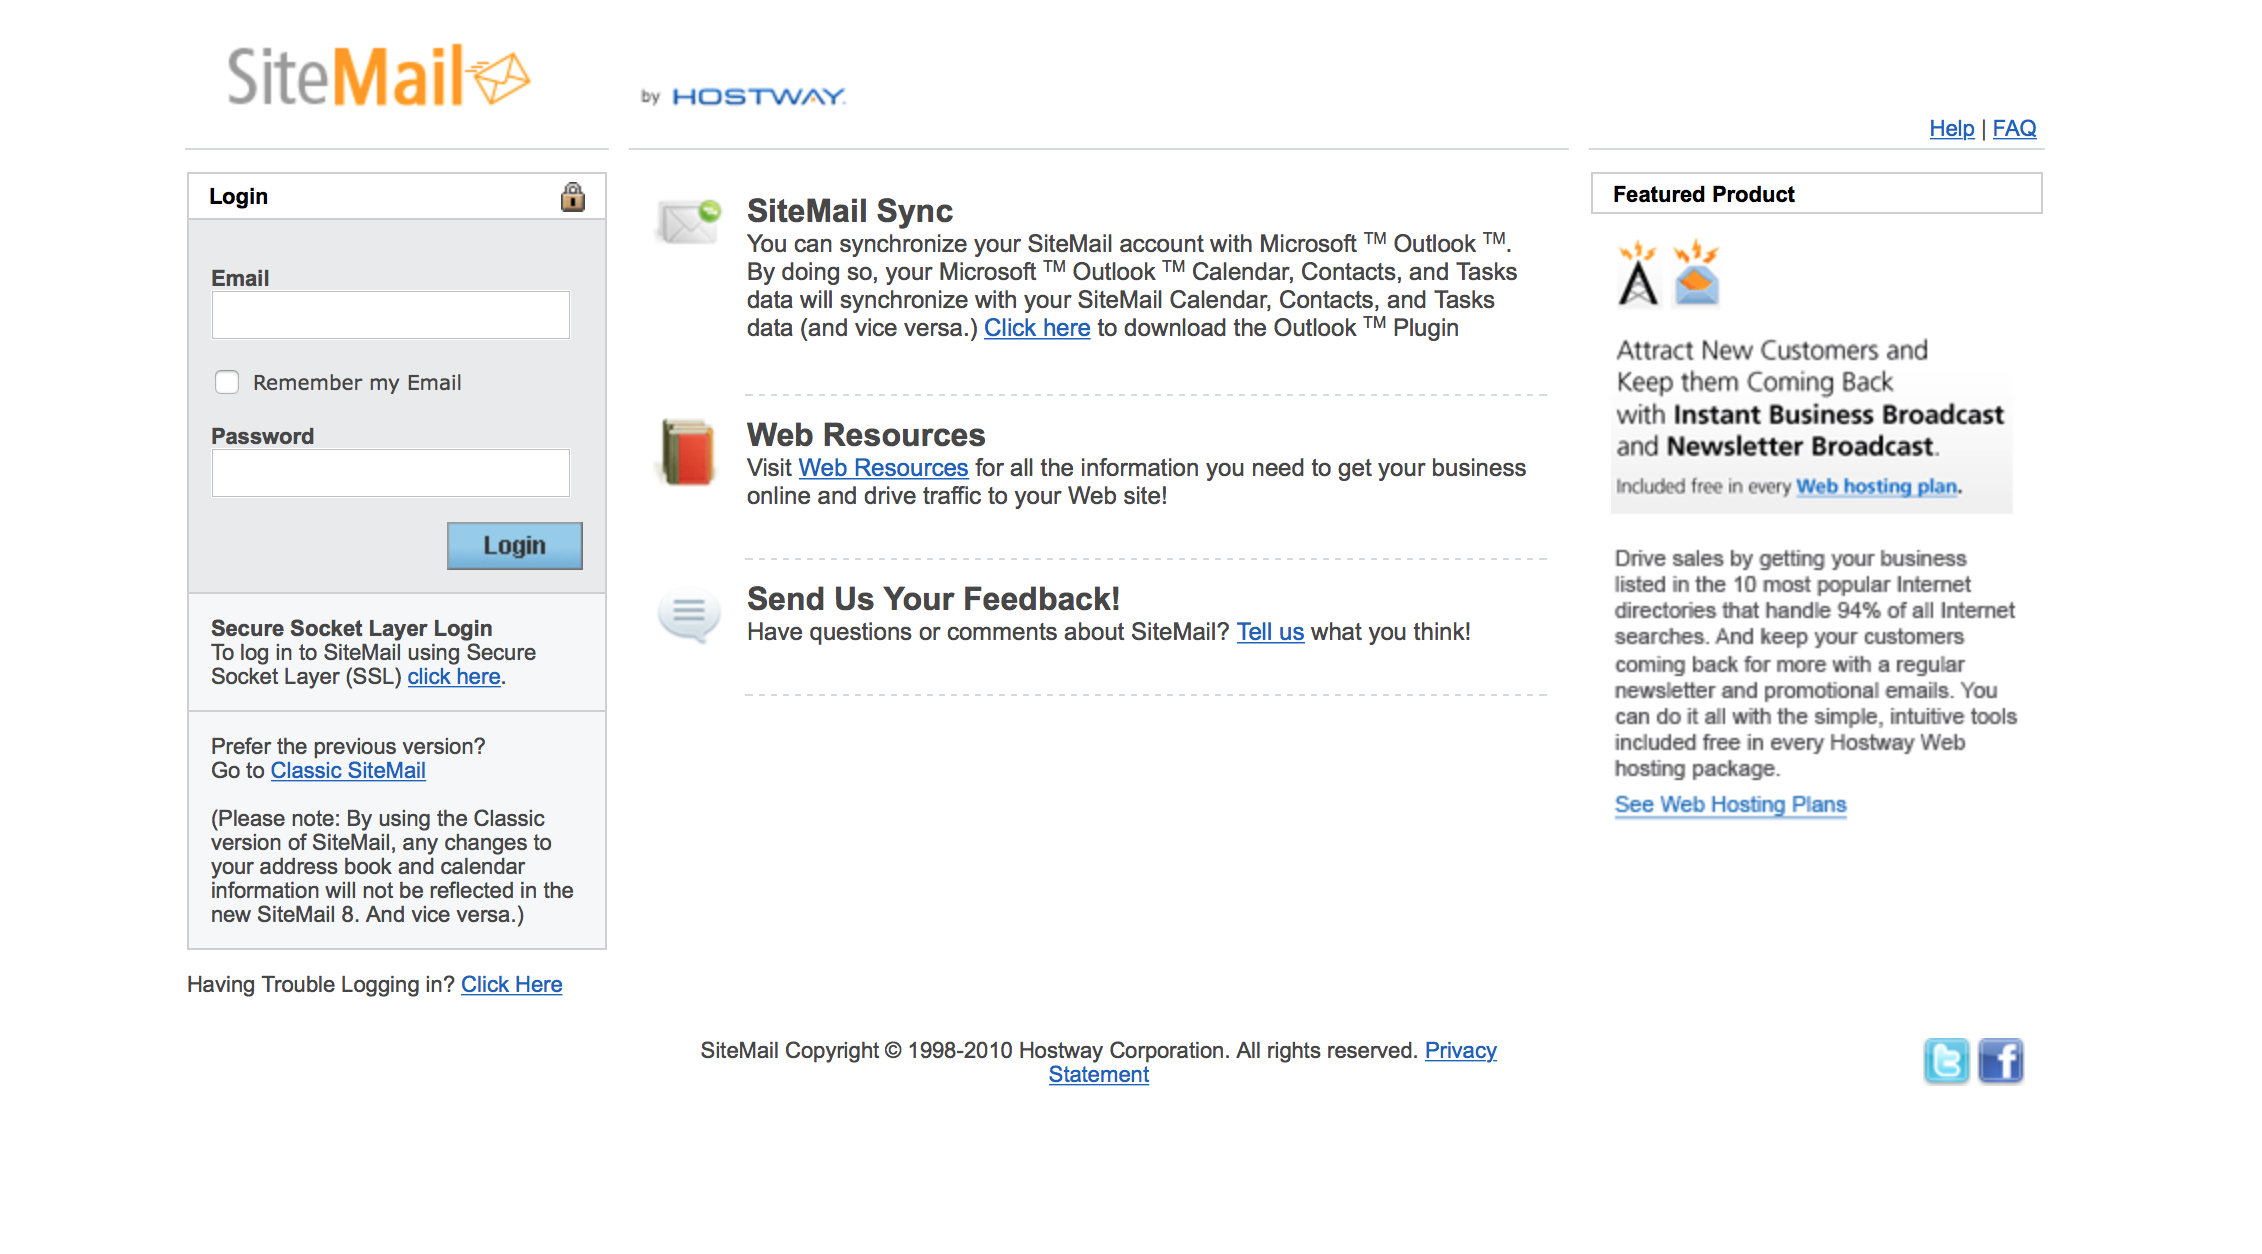Click the blue Login button
Screen dimensions: 2262x1254
[514, 546]
